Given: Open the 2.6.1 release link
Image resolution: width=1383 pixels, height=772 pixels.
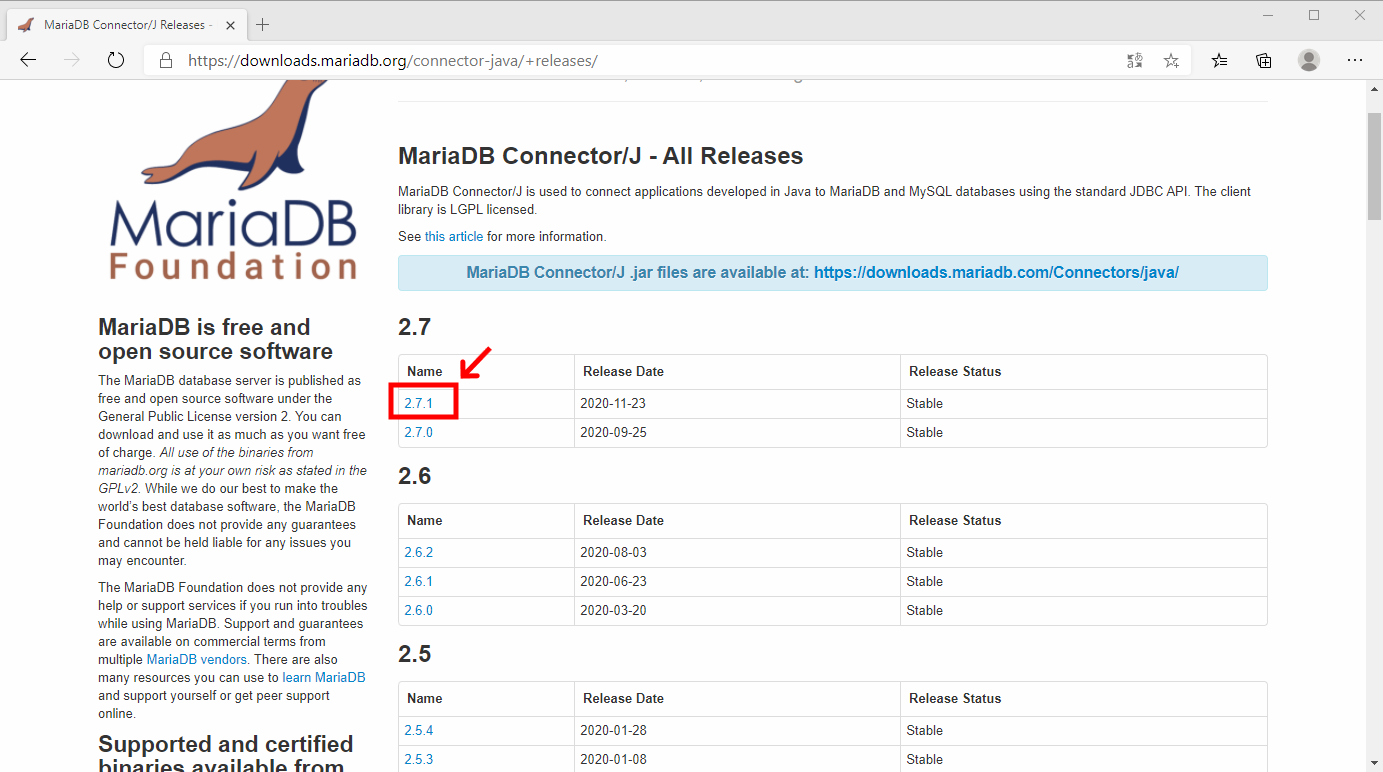Looking at the screenshot, I should click(x=419, y=582).
